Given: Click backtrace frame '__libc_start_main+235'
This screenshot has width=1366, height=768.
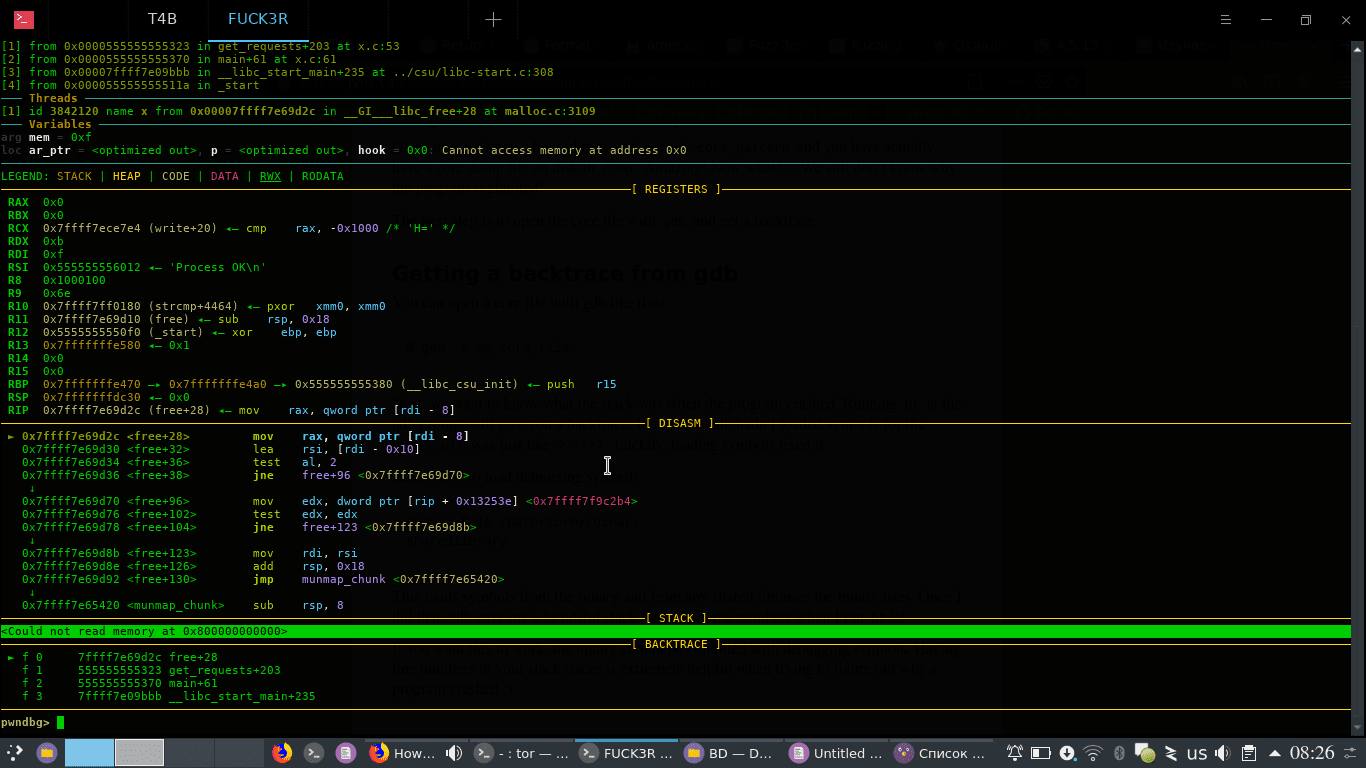Looking at the screenshot, I should 242,696.
